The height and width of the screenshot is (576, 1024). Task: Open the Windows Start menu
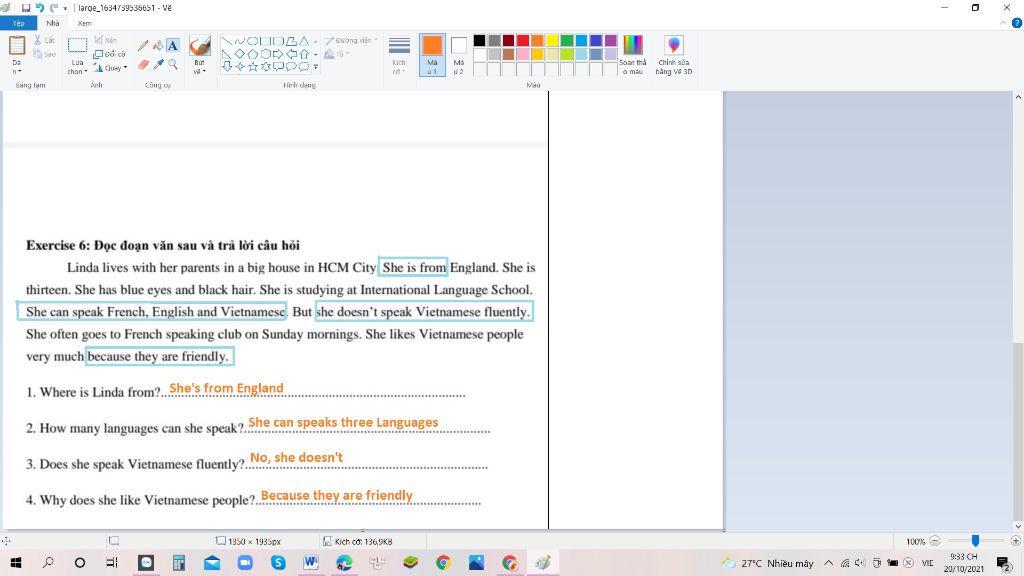pos(16,562)
